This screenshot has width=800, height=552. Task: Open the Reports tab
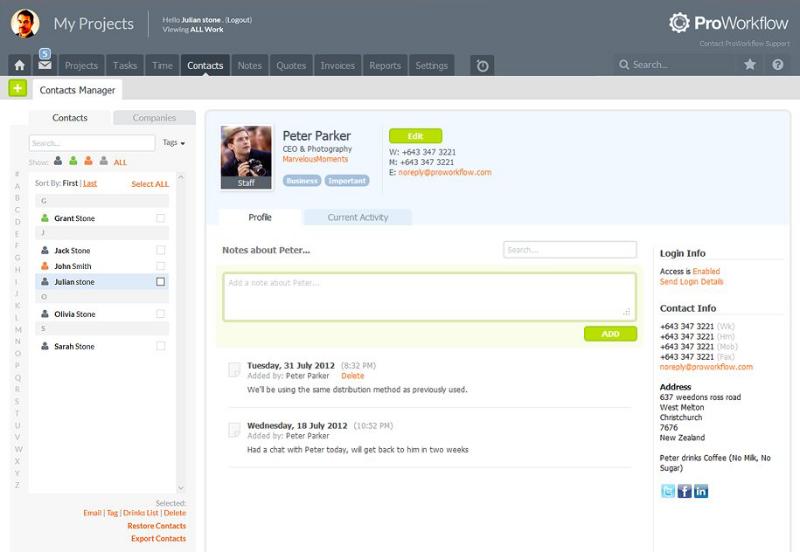[x=385, y=65]
